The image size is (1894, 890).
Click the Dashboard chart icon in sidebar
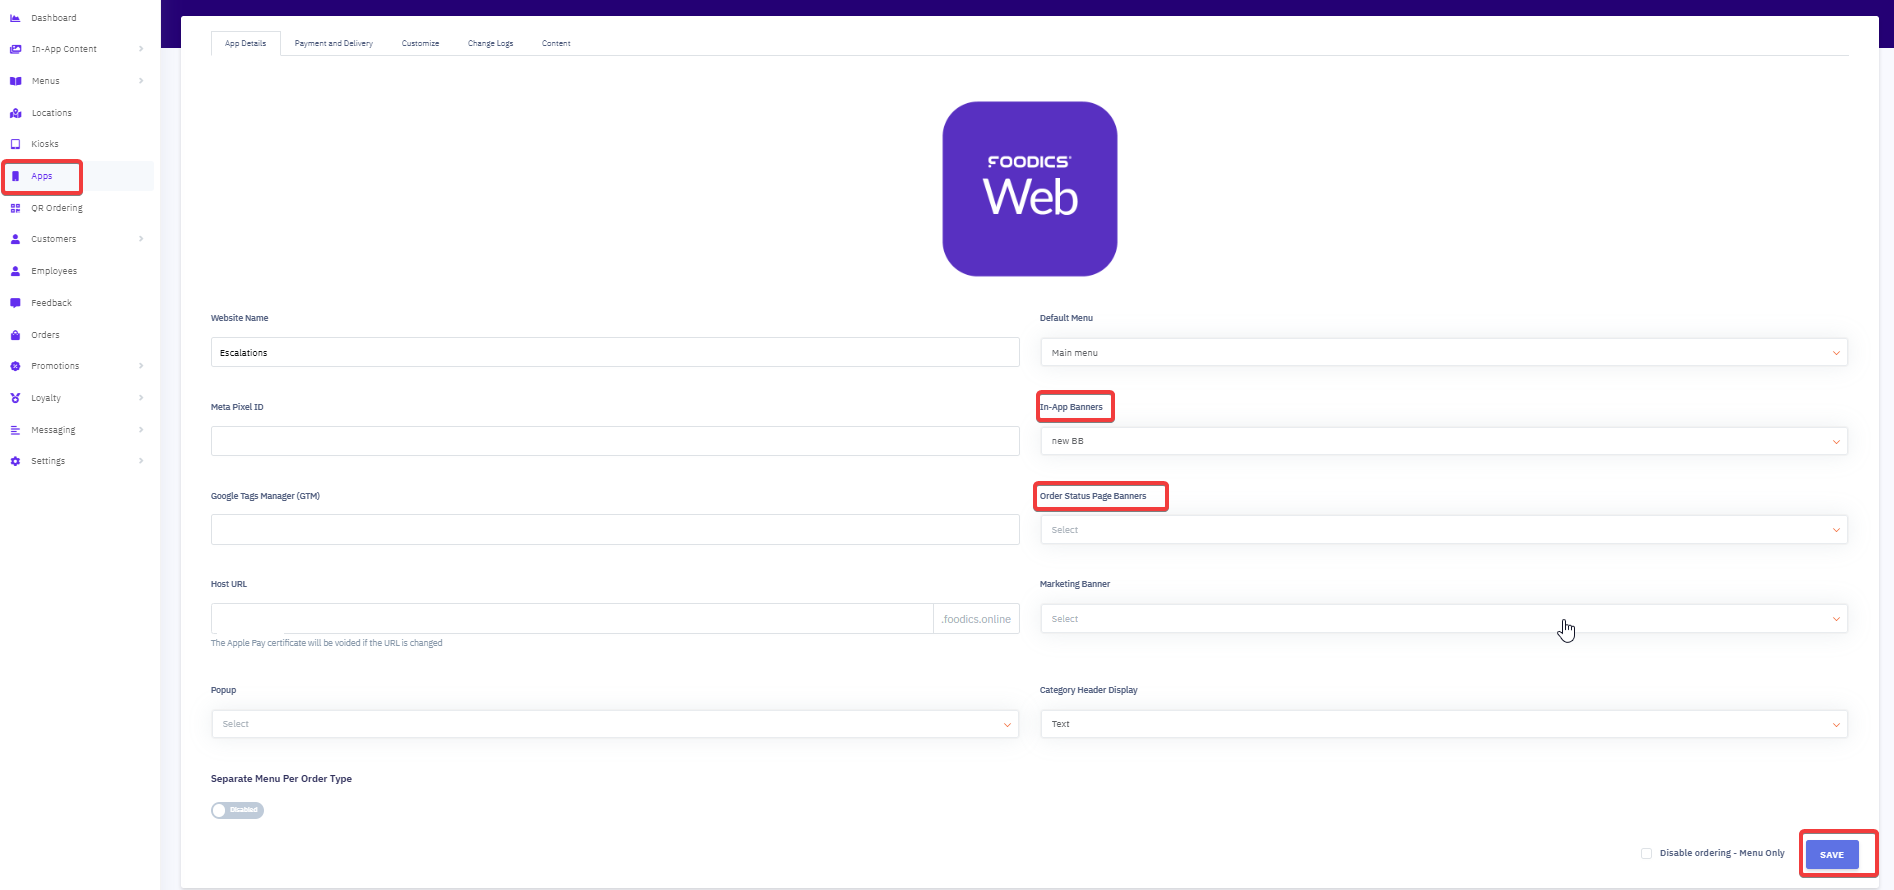coord(15,18)
